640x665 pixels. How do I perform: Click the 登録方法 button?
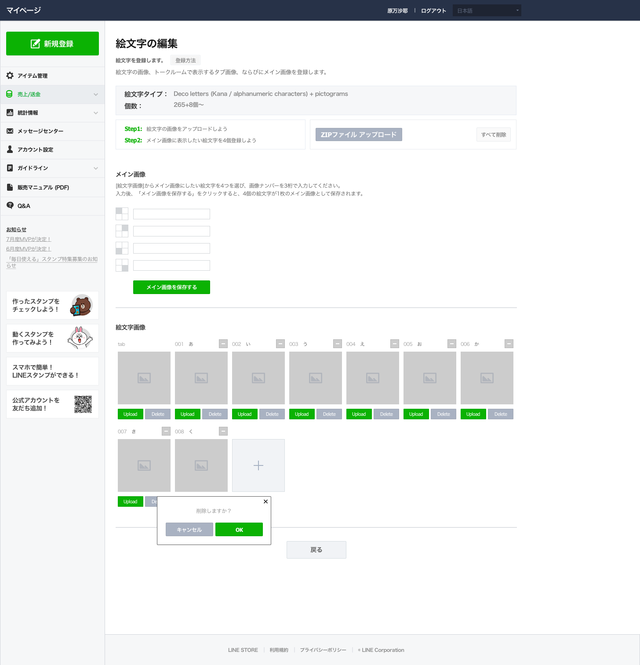click(x=185, y=60)
